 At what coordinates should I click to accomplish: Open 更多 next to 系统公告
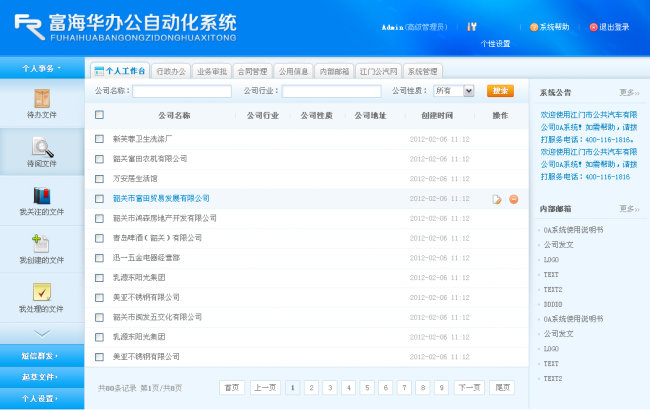coord(629,92)
